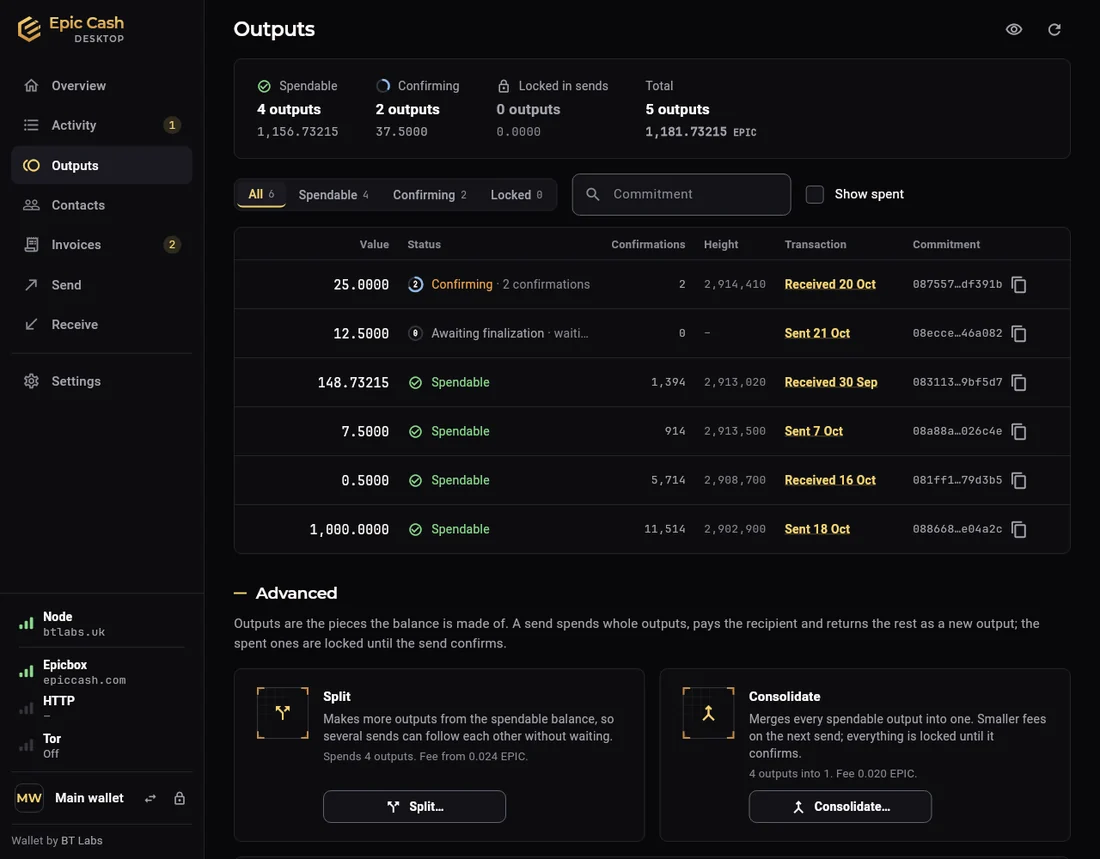1100x859 pixels.
Task: Copy commitment 087557…df391b
Action: coord(1019,284)
